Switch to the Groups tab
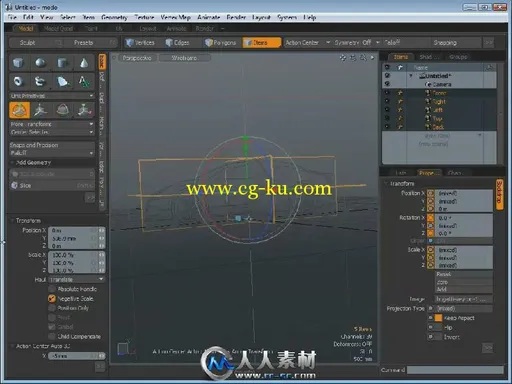The image size is (512, 384). point(458,57)
